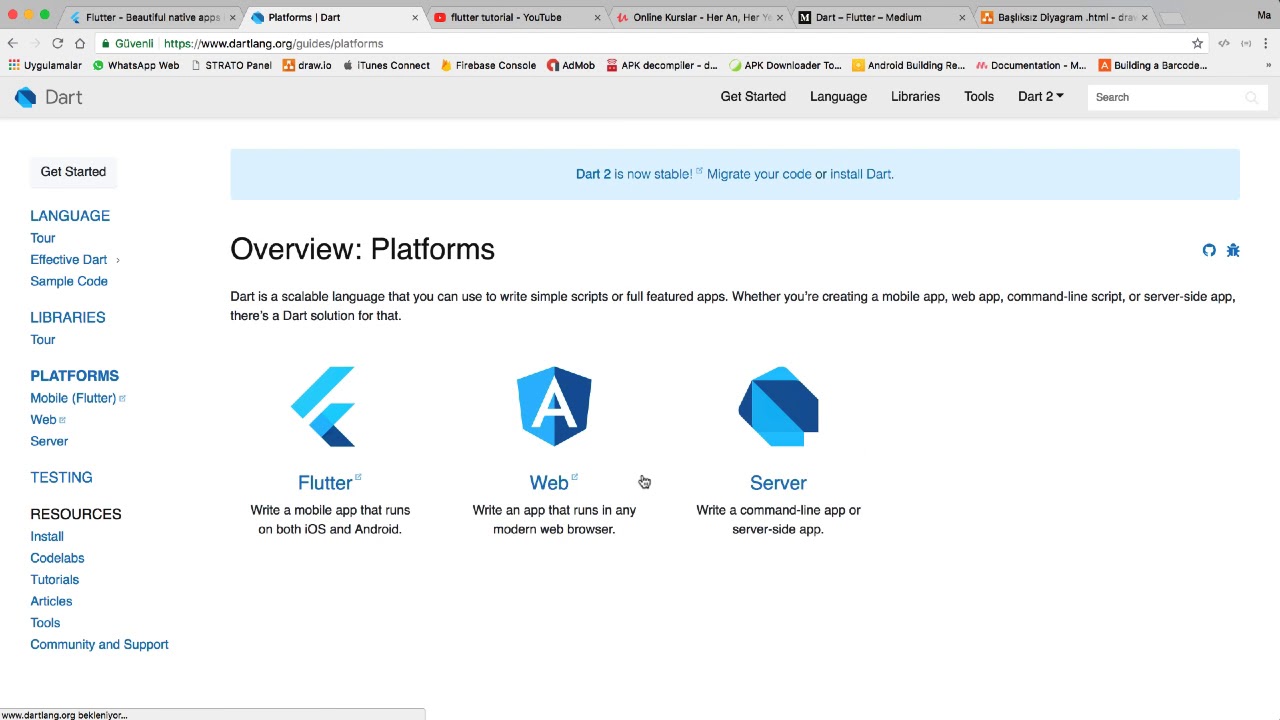This screenshot has width=1280, height=720.
Task: Open the Firebase Console bookmark
Action: pyautogui.click(x=488, y=65)
